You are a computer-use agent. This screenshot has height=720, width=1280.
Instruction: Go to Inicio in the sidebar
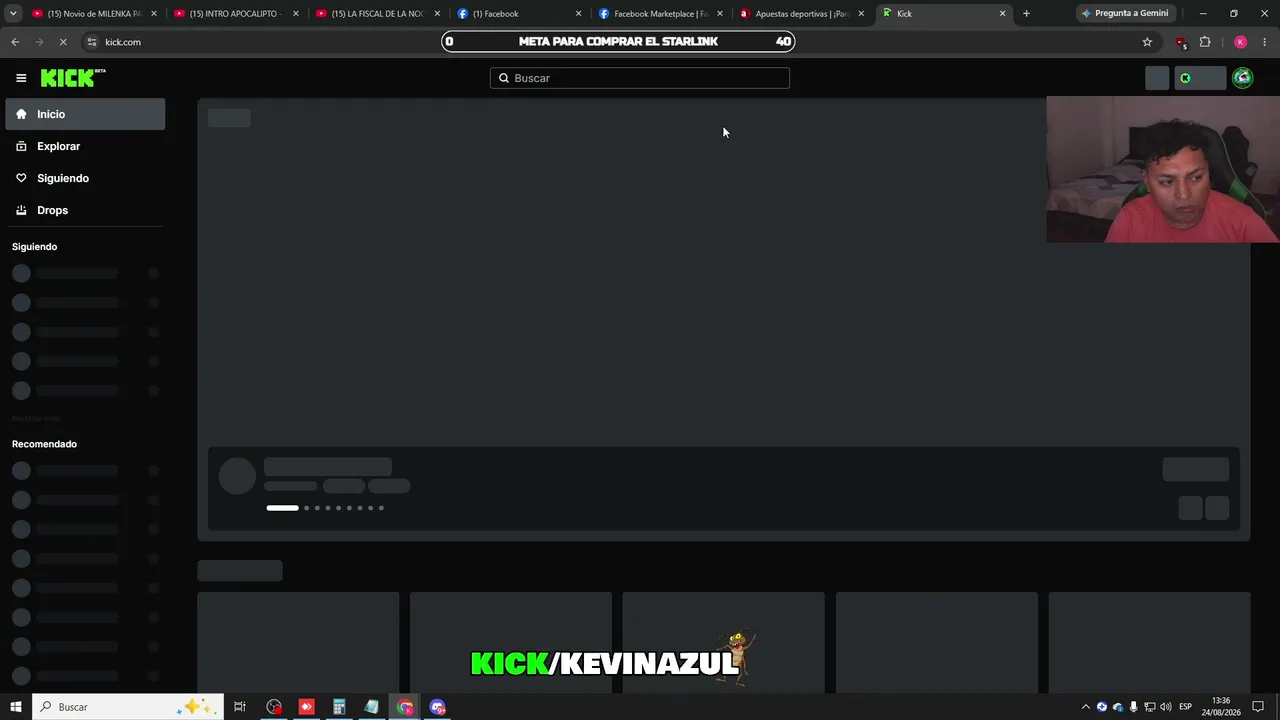point(85,114)
